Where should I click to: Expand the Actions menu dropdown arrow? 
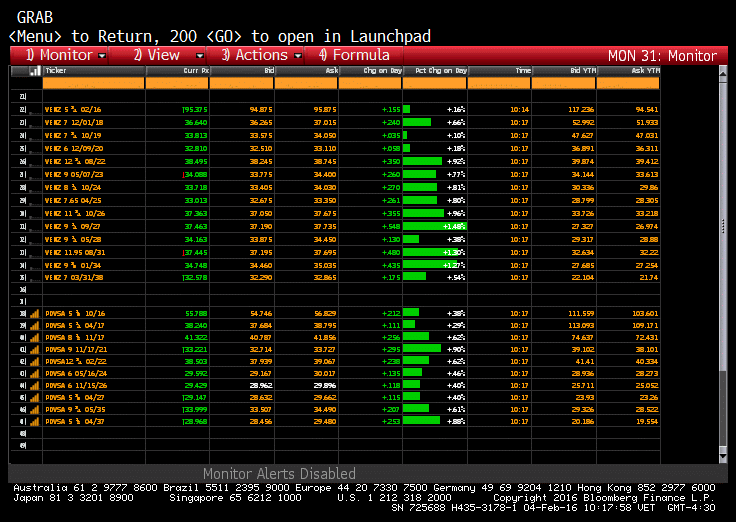298,56
